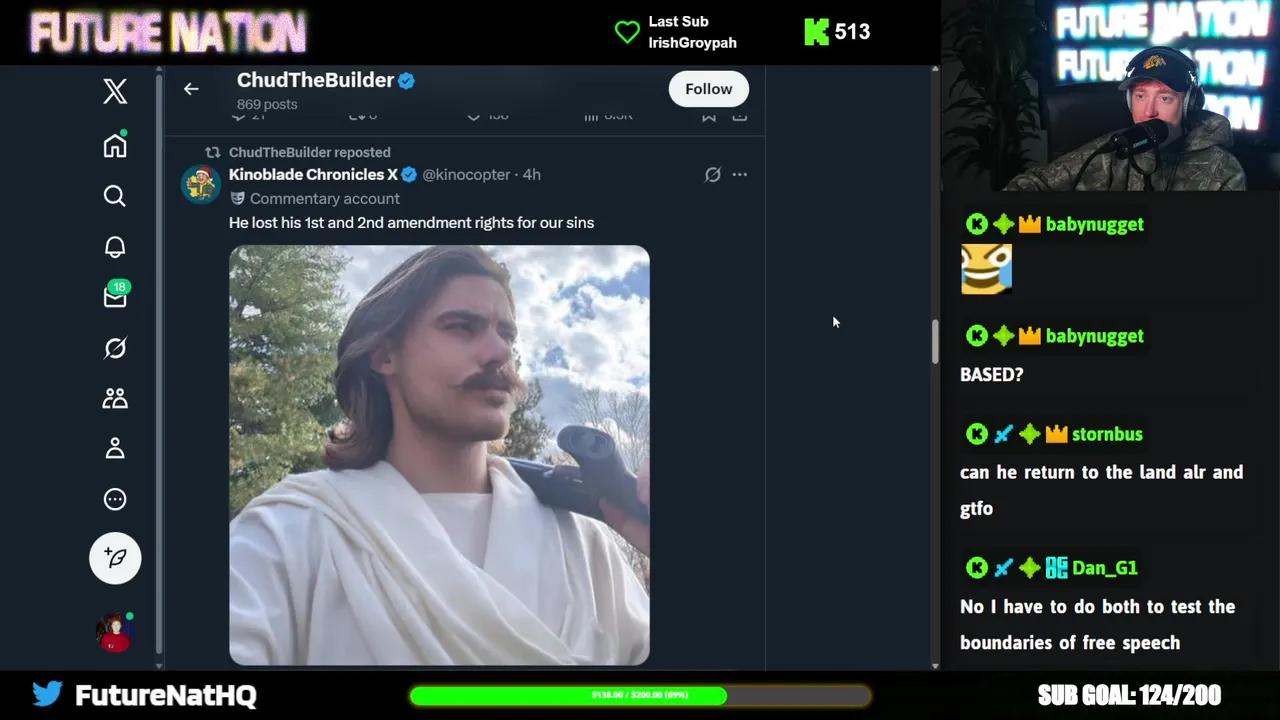Open Kinoblade Chronicles X profile name
The height and width of the screenshot is (720, 1280).
pos(313,175)
